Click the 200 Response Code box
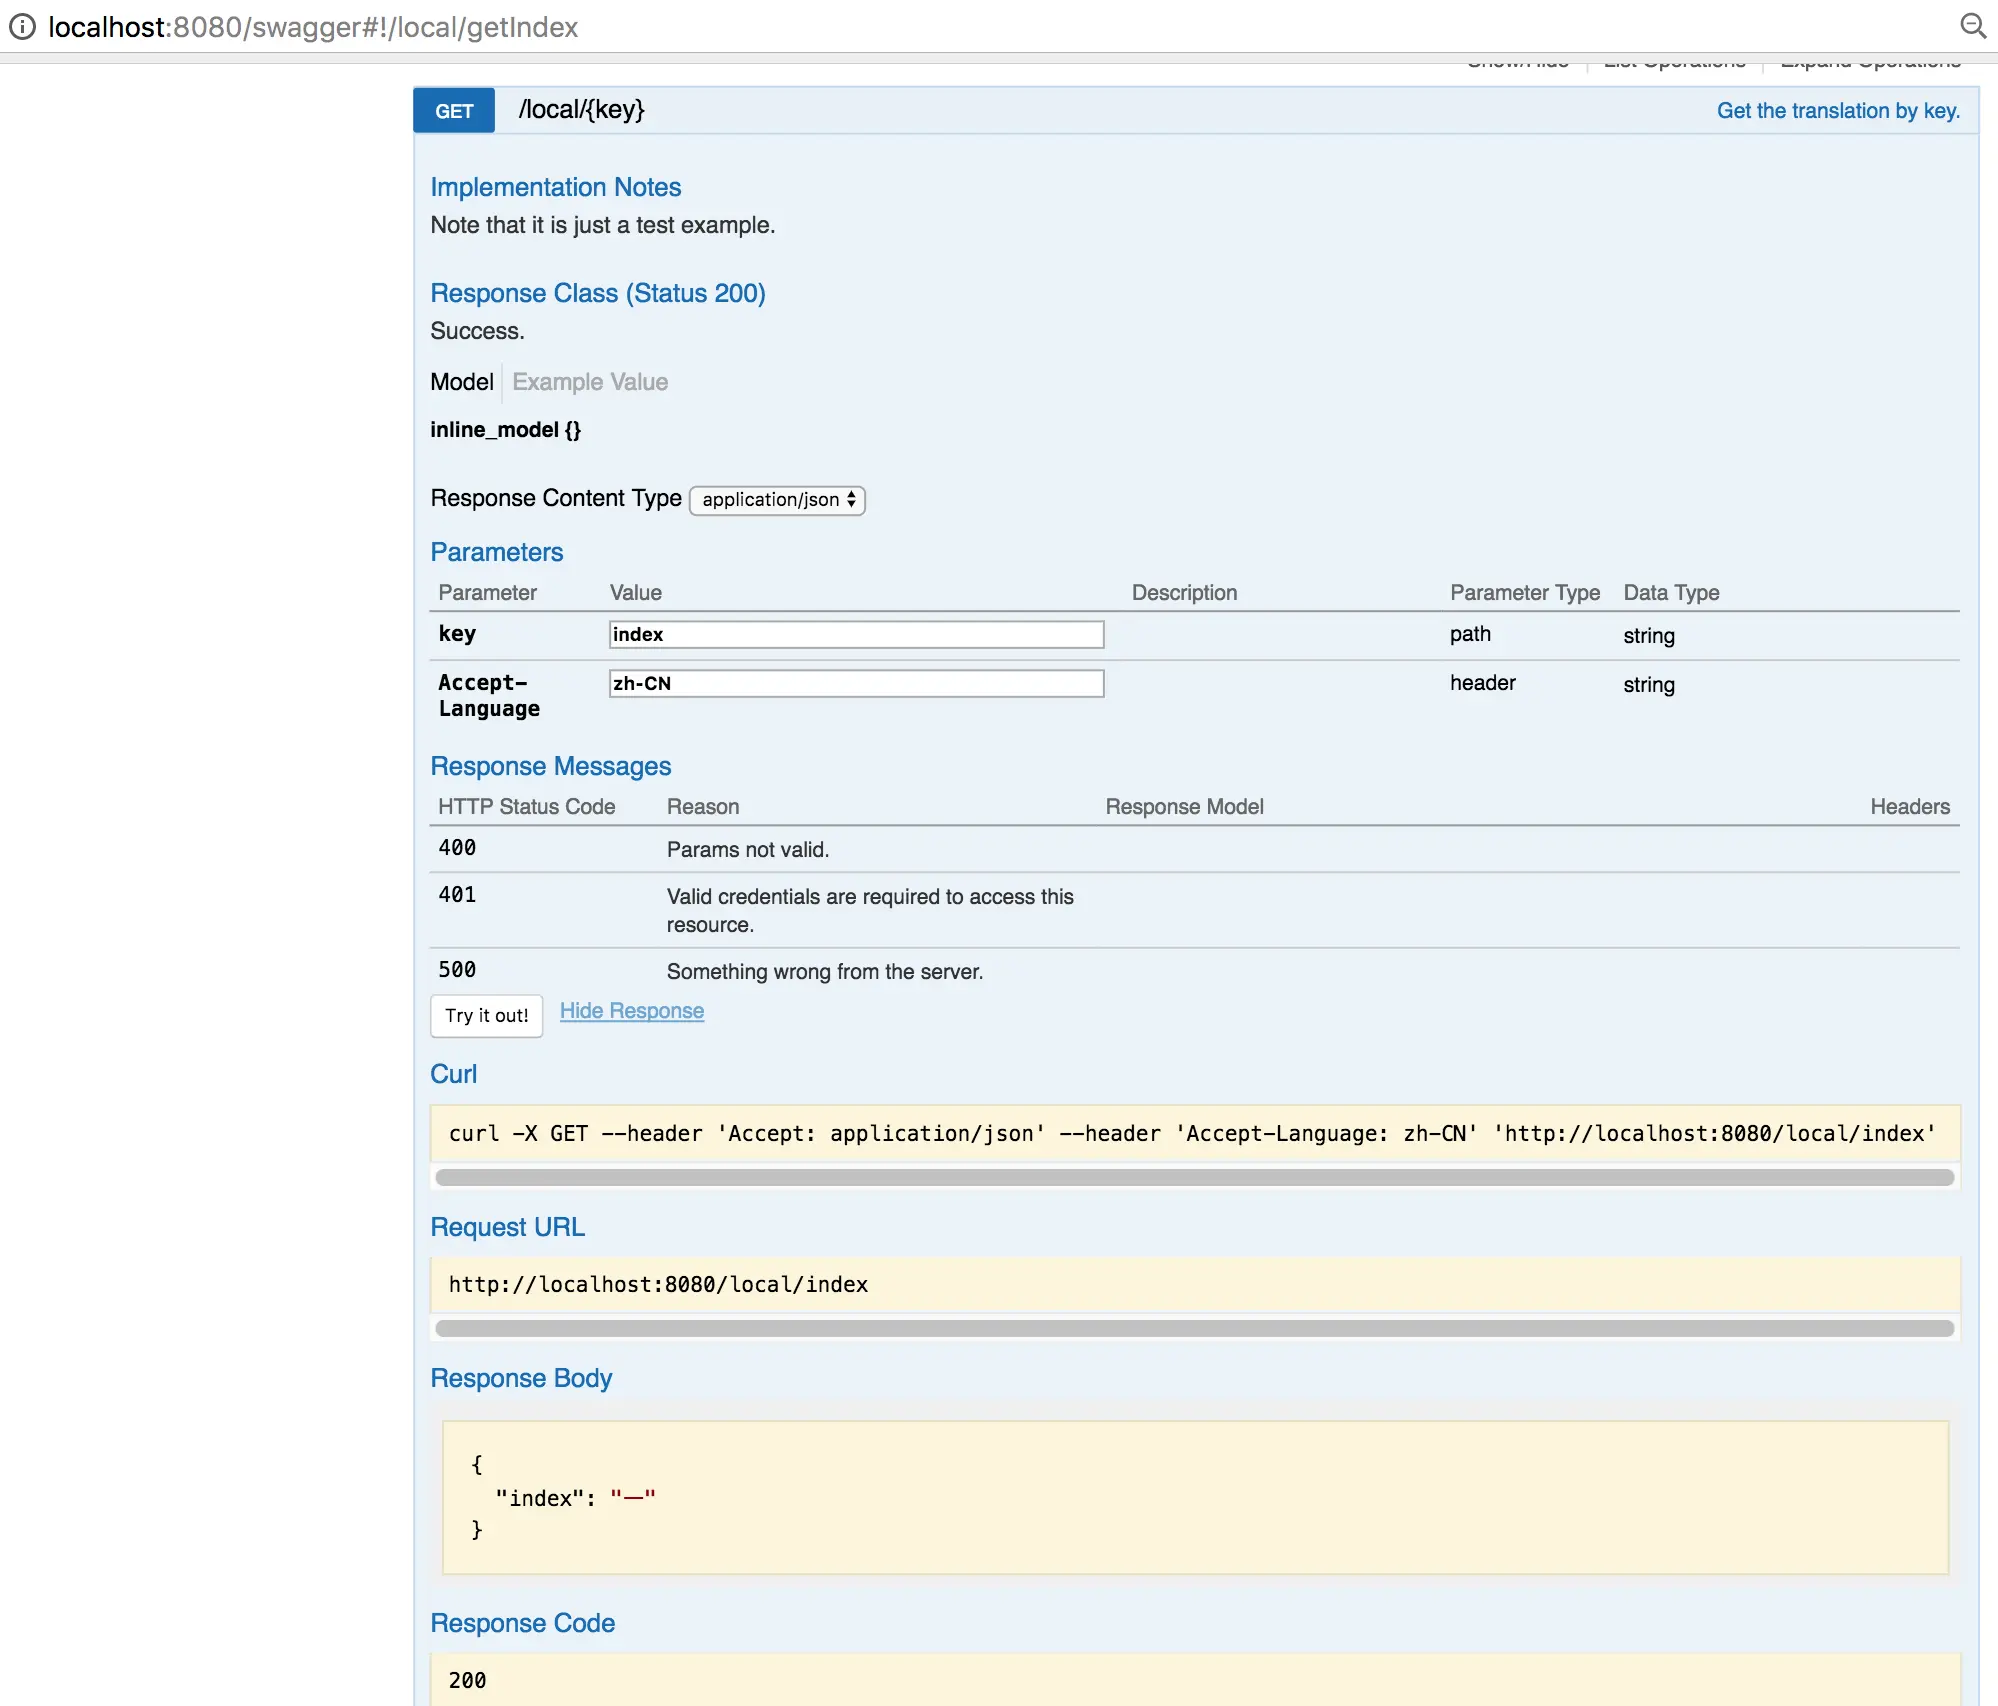 tap(1194, 1680)
